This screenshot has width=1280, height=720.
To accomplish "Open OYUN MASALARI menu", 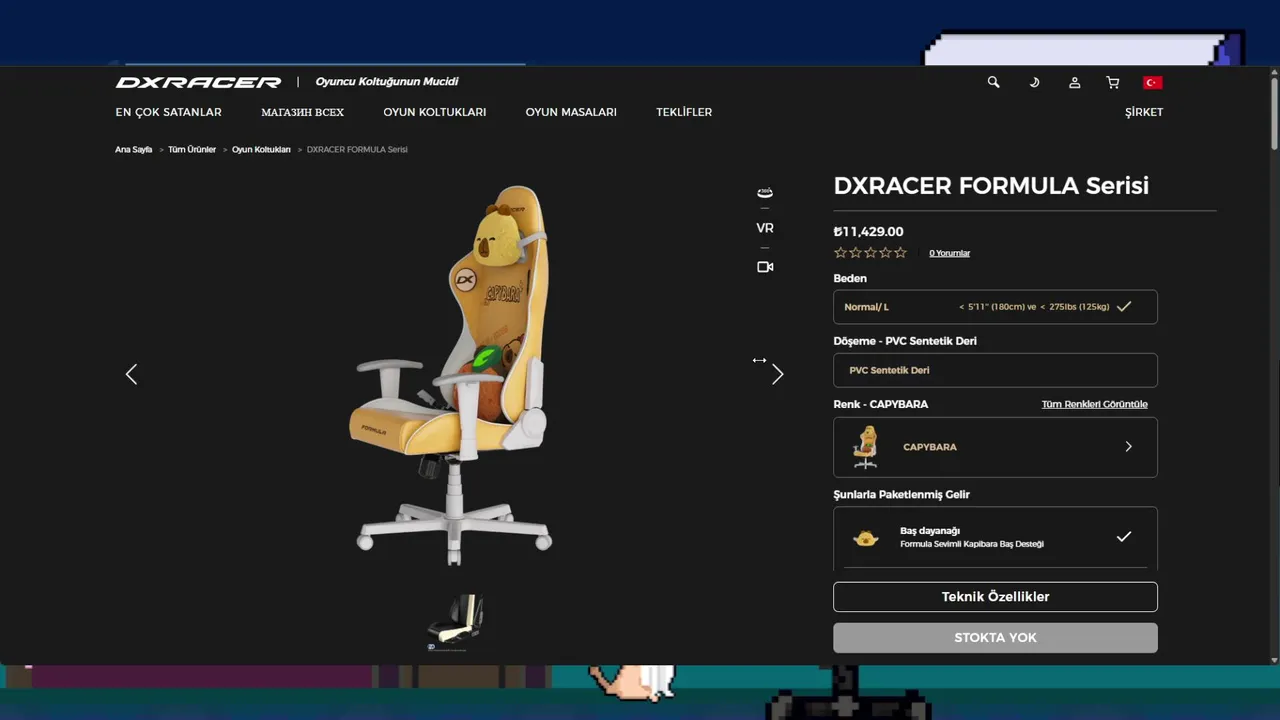I will (x=571, y=112).
